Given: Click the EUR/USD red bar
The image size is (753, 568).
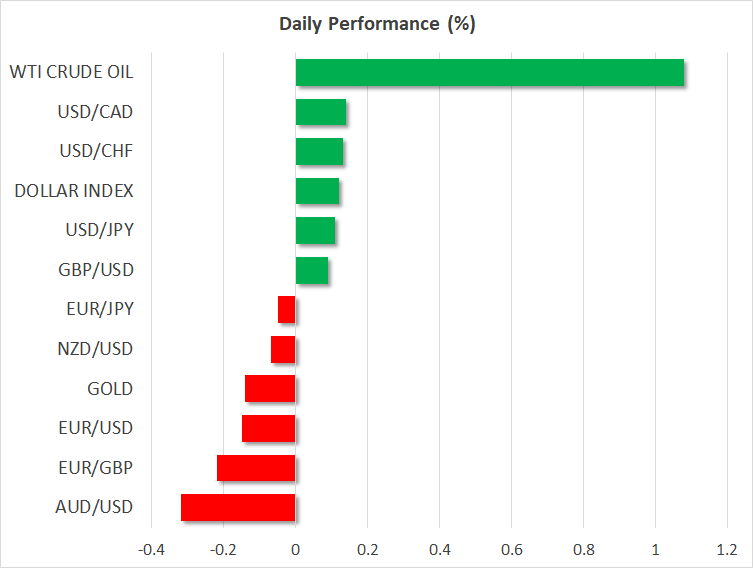Looking at the screenshot, I should point(268,428).
